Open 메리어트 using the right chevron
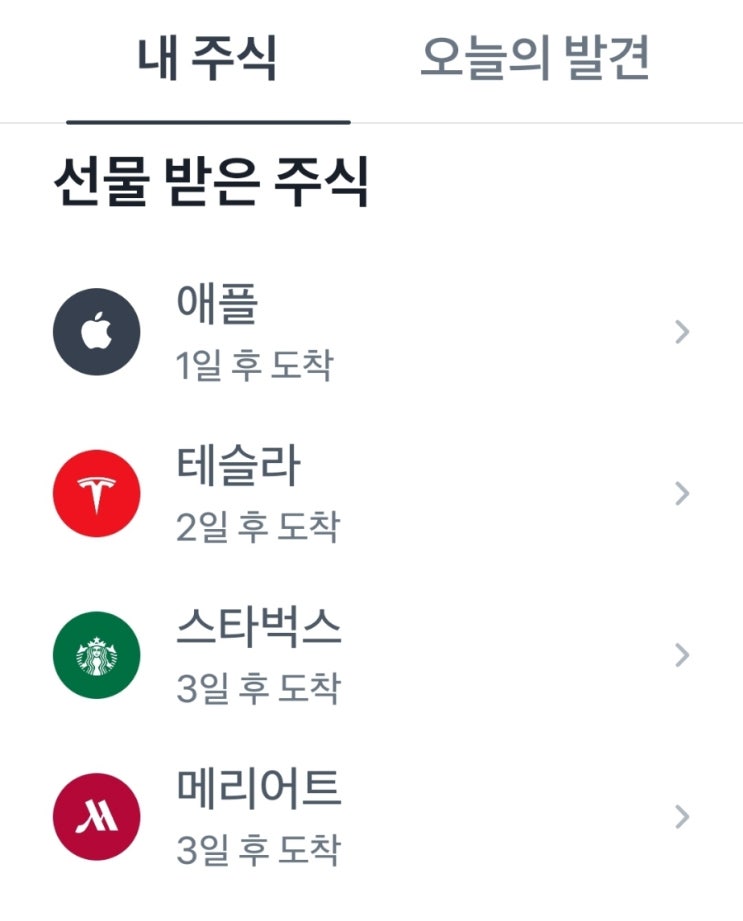743x921 pixels. (x=682, y=817)
